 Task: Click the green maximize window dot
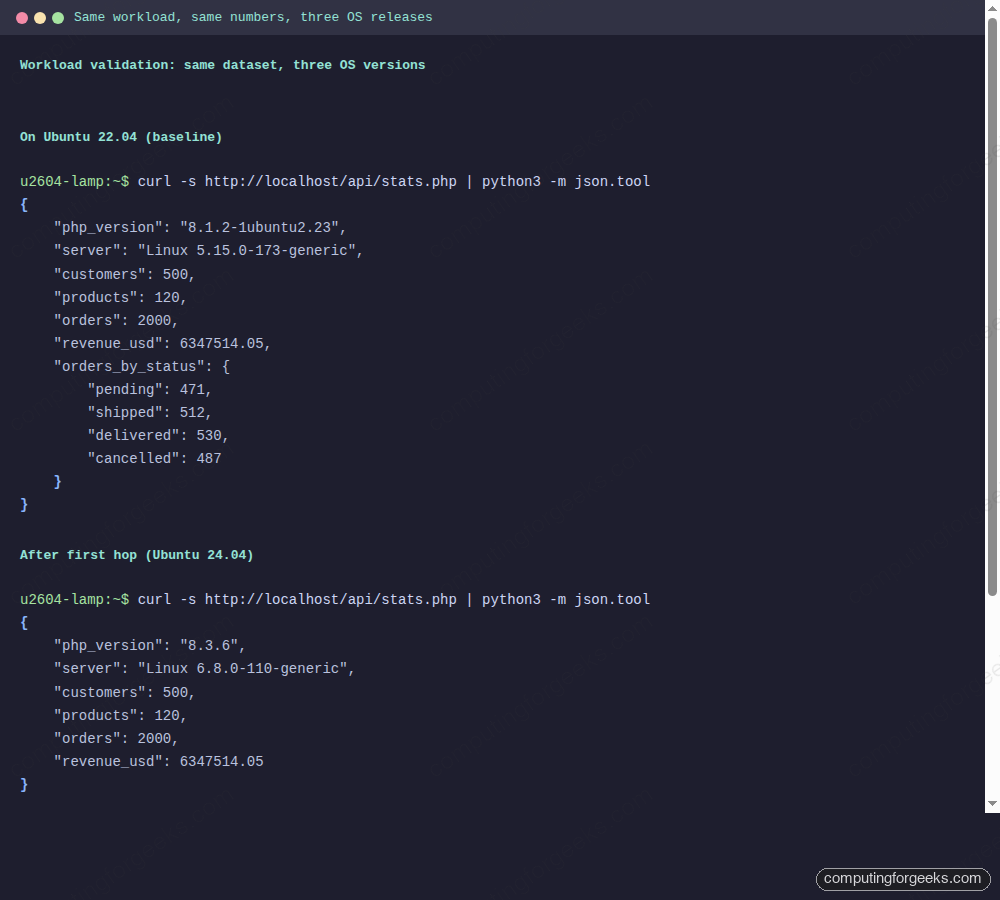click(58, 17)
